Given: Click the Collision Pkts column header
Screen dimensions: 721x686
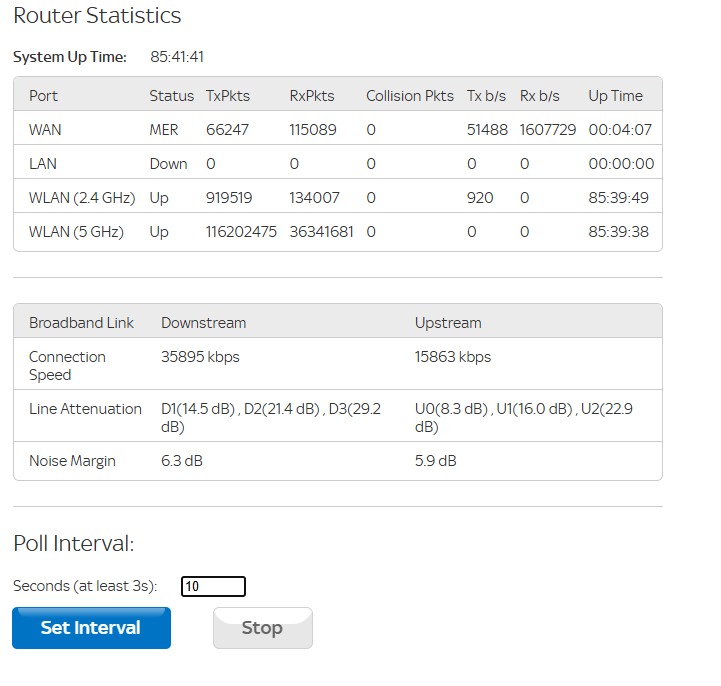Looking at the screenshot, I should point(409,96).
